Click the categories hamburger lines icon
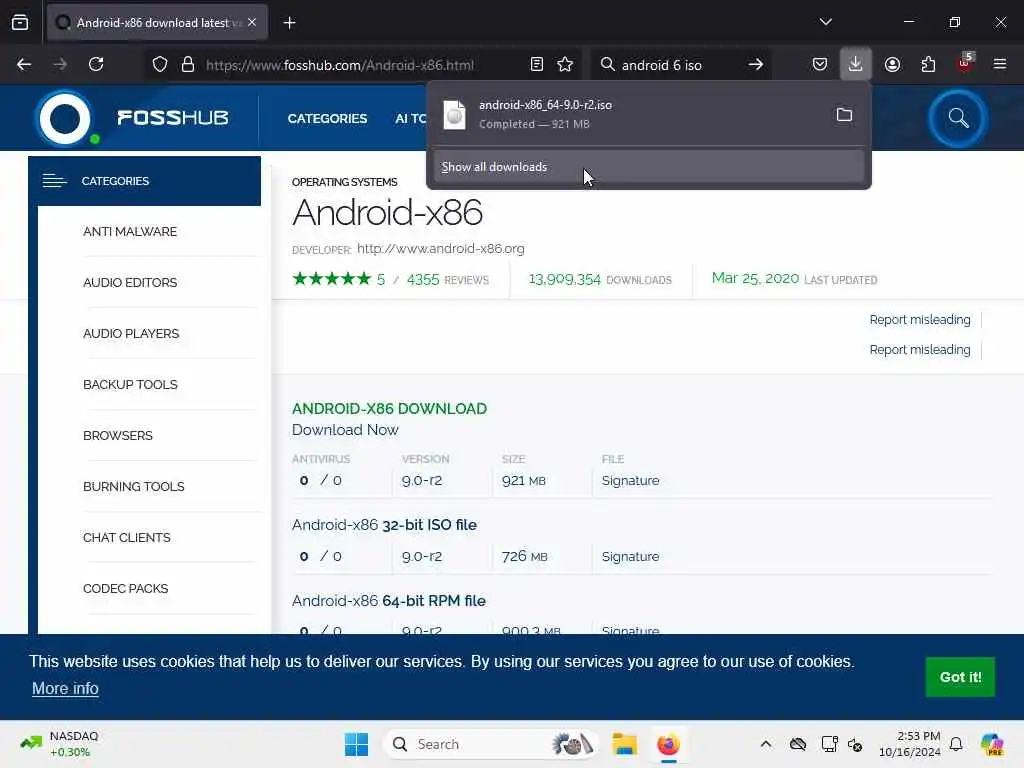Viewport: 1024px width, 768px height. point(54,181)
